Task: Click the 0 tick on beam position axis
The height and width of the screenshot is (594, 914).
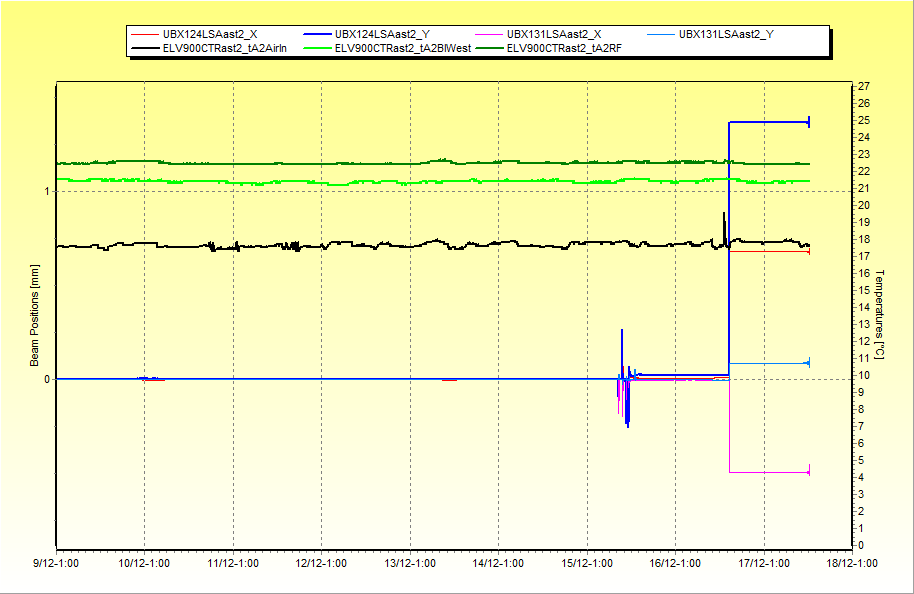Action: (x=46, y=379)
